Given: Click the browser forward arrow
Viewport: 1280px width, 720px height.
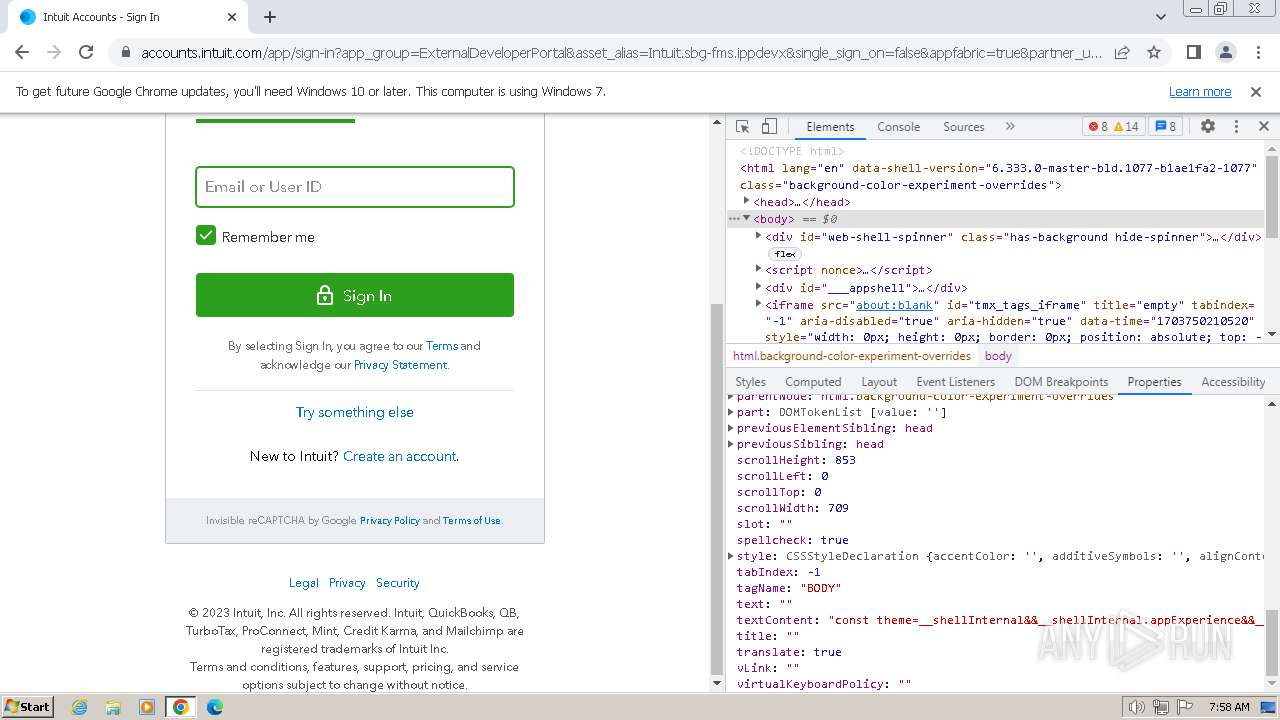Looking at the screenshot, I should click(x=54, y=52).
